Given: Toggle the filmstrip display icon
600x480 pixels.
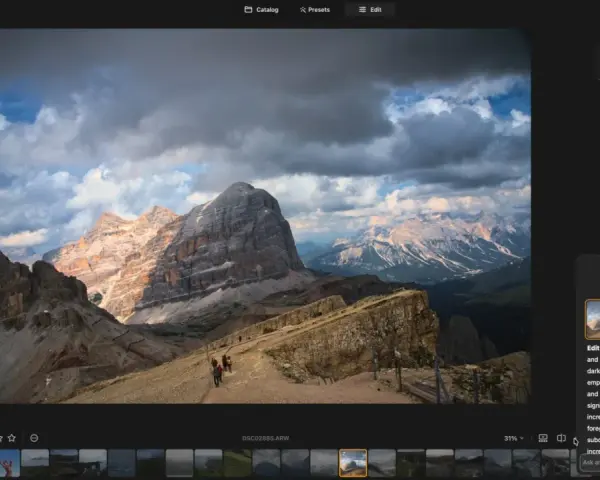Looking at the screenshot, I should tap(543, 438).
